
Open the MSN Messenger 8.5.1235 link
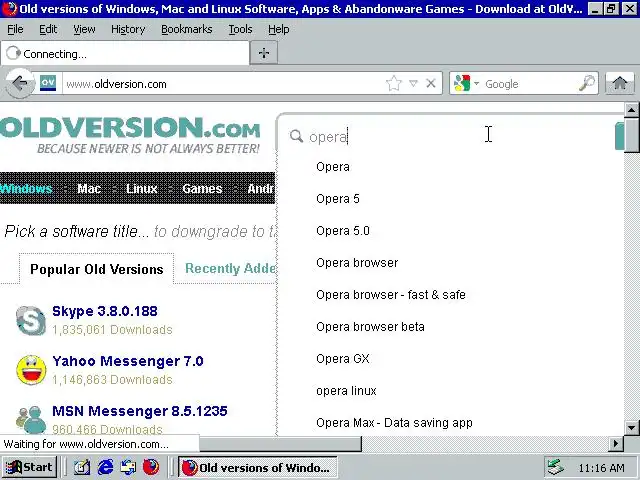pyautogui.click(x=140, y=411)
